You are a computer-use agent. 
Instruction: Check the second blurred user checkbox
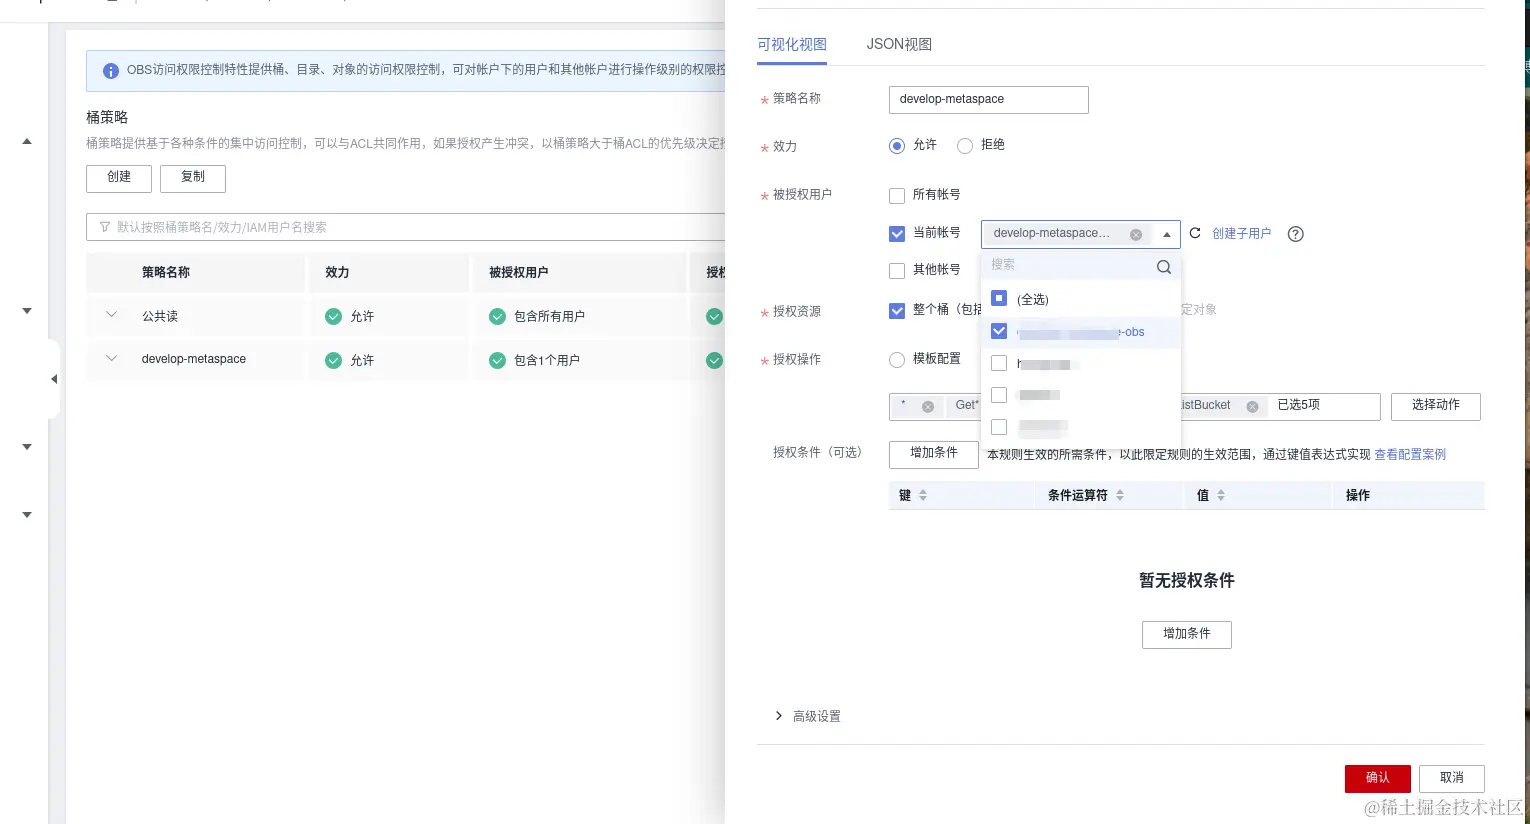coord(999,363)
